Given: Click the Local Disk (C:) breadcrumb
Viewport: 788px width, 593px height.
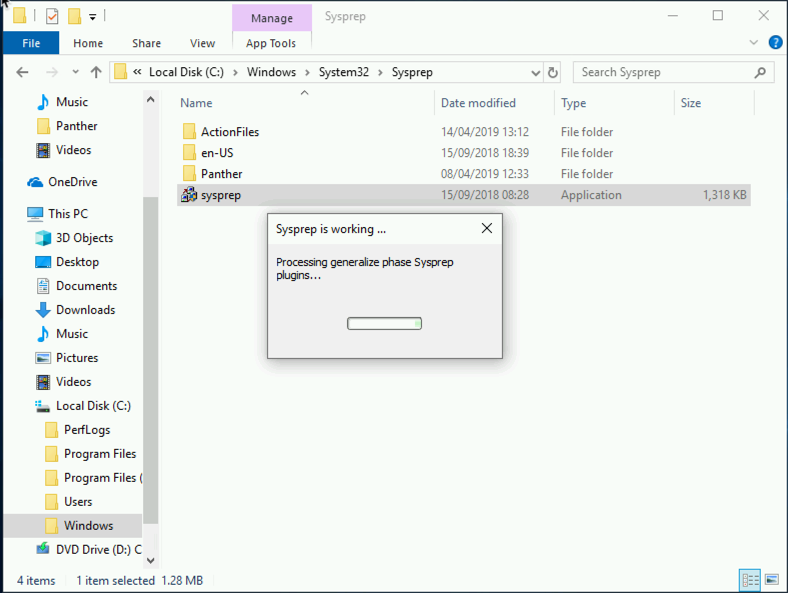Looking at the screenshot, I should (186, 72).
